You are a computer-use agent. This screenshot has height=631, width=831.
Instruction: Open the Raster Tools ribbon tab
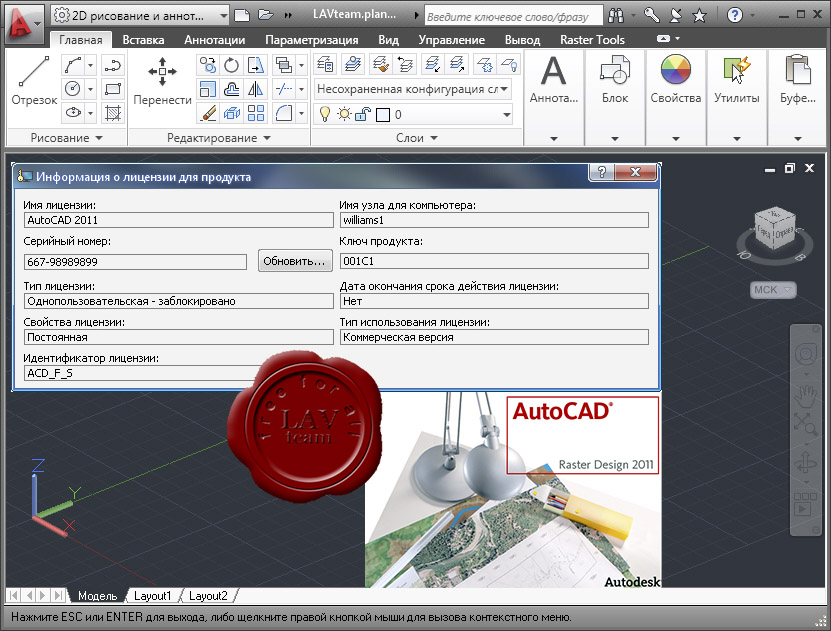click(x=592, y=40)
